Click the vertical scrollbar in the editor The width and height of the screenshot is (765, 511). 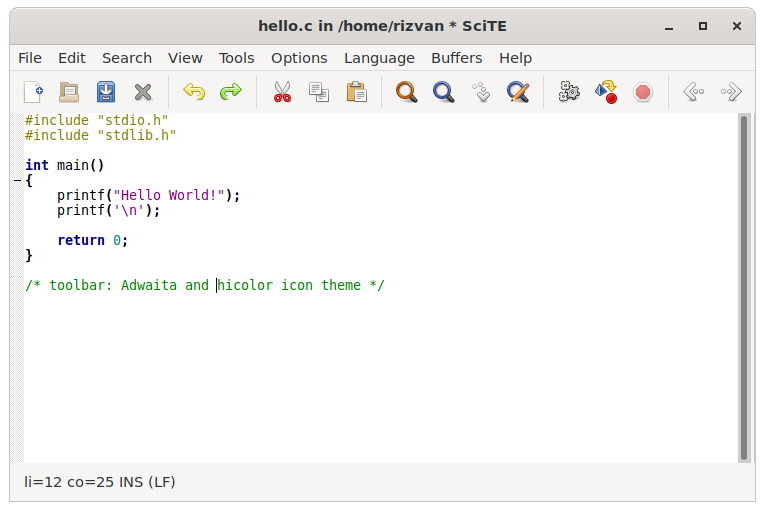[x=743, y=288]
